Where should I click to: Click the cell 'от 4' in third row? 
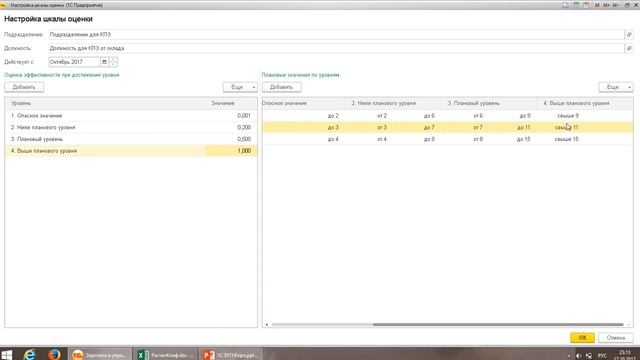[x=382, y=139]
